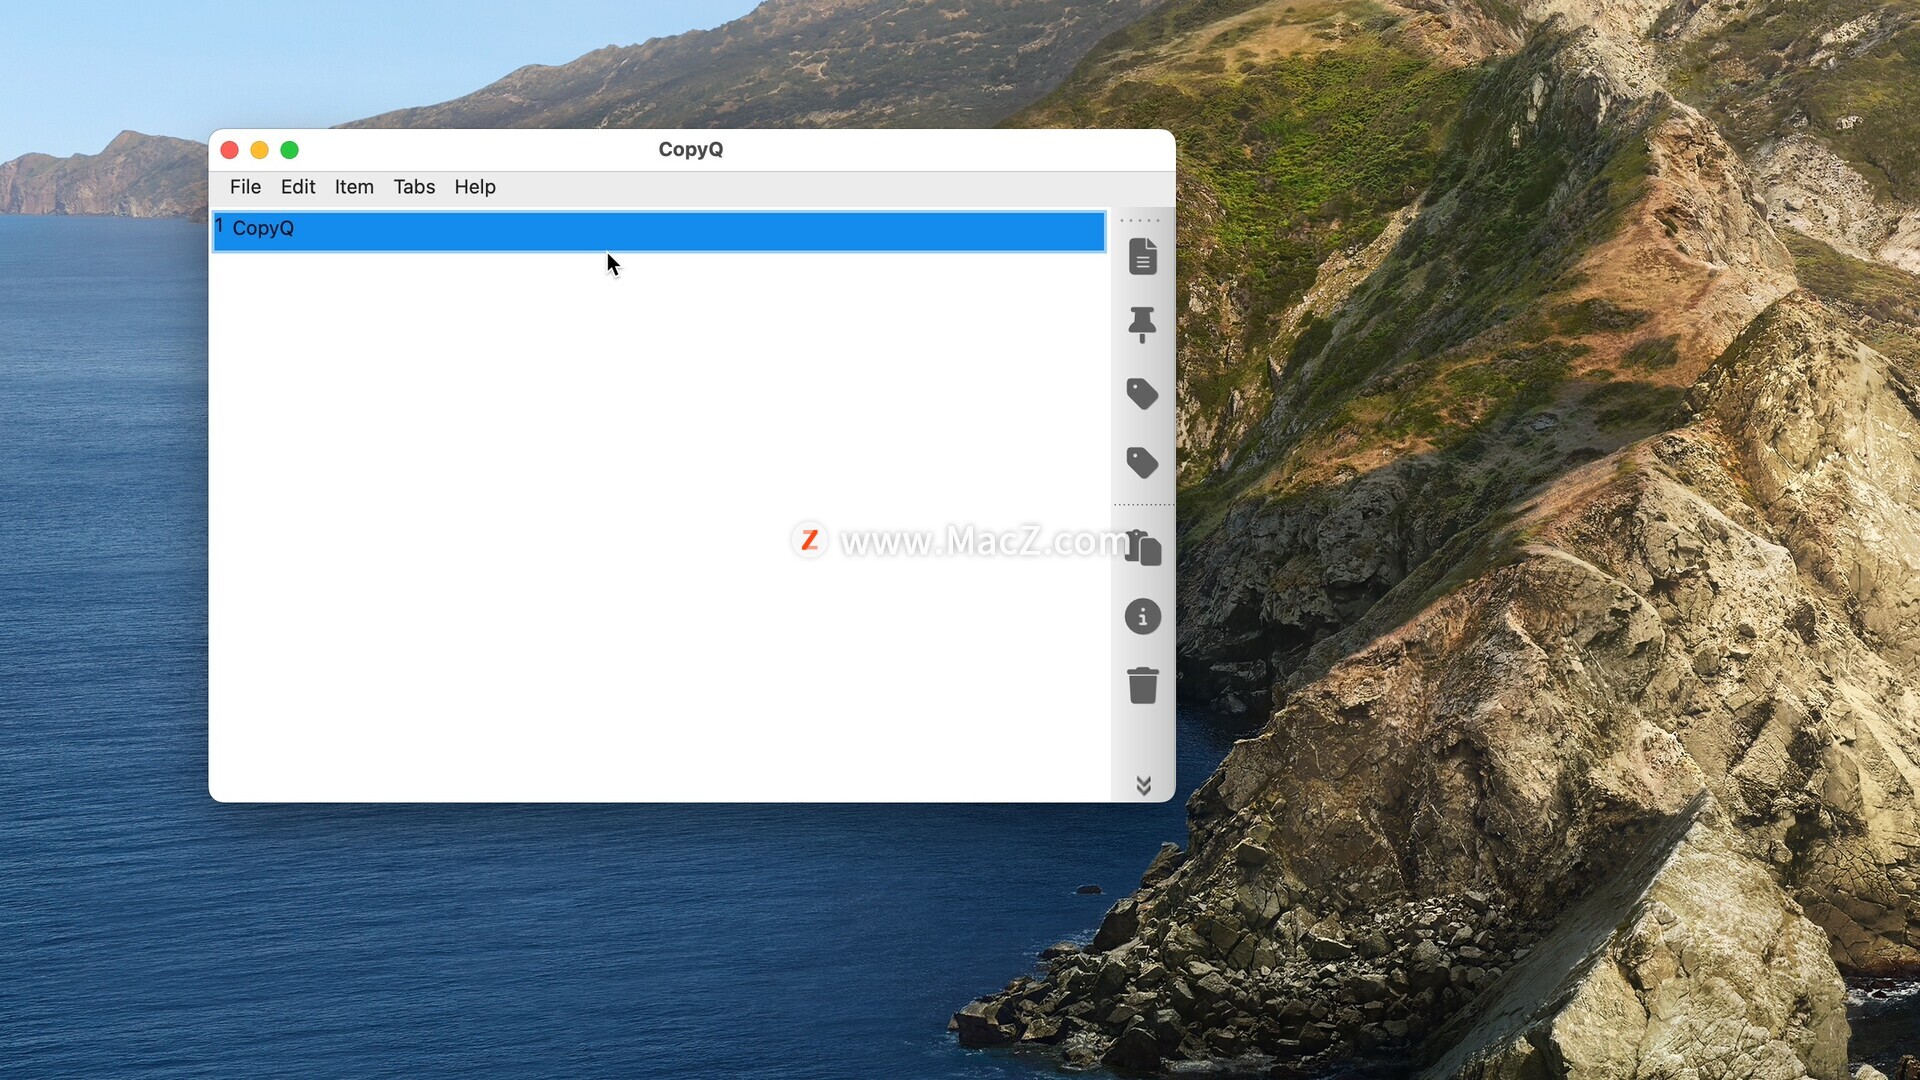Click the New Item document icon
Viewport: 1920px width, 1080px height.
tap(1143, 256)
